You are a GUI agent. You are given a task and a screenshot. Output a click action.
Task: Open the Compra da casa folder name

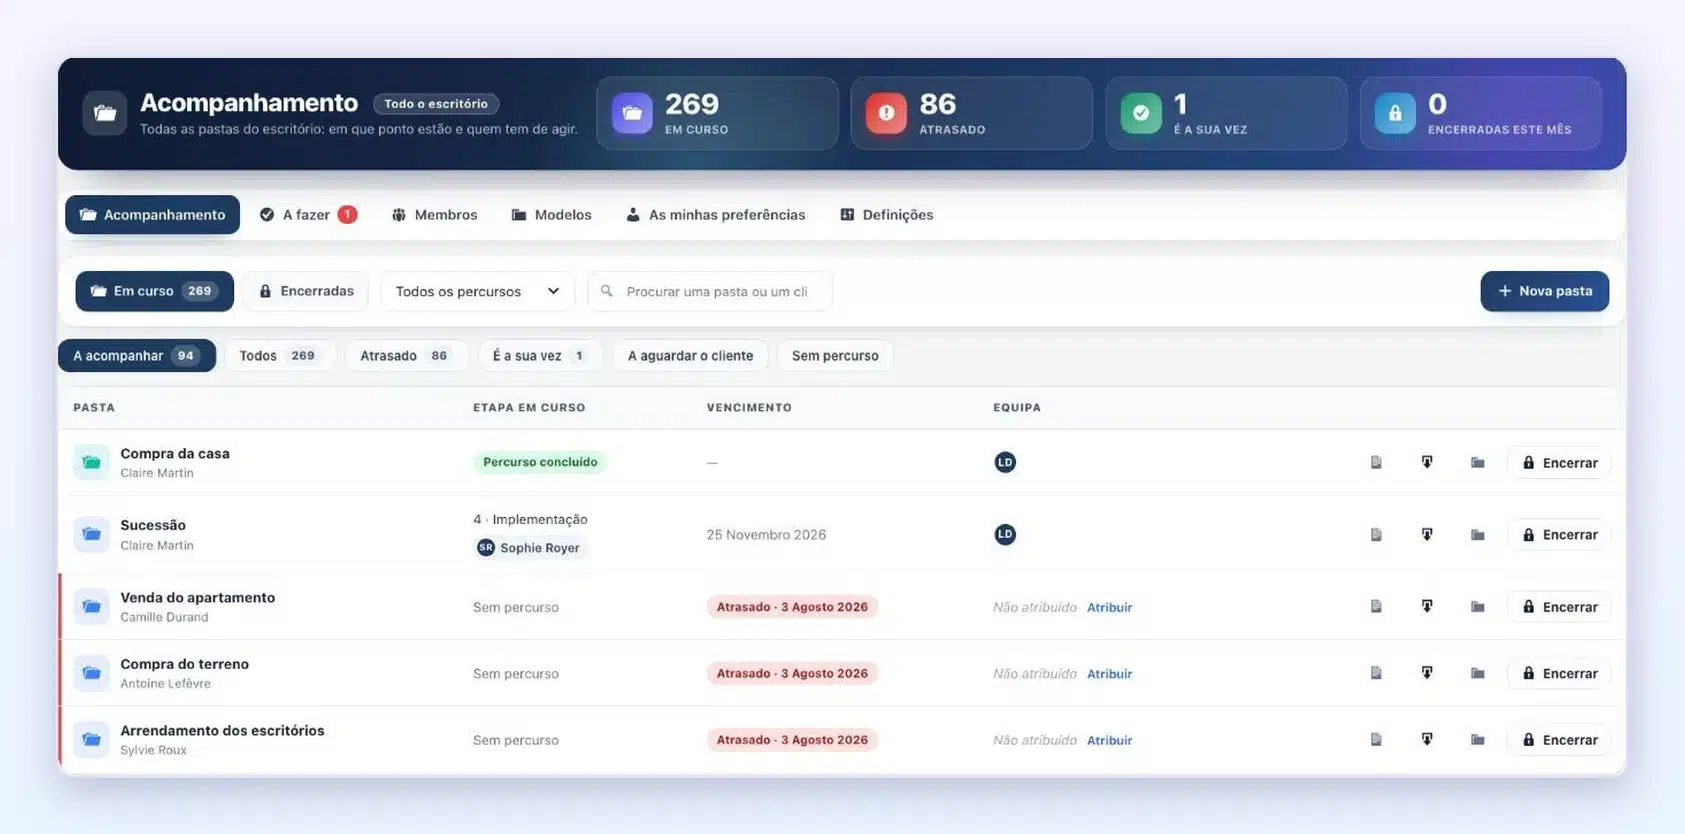(175, 453)
